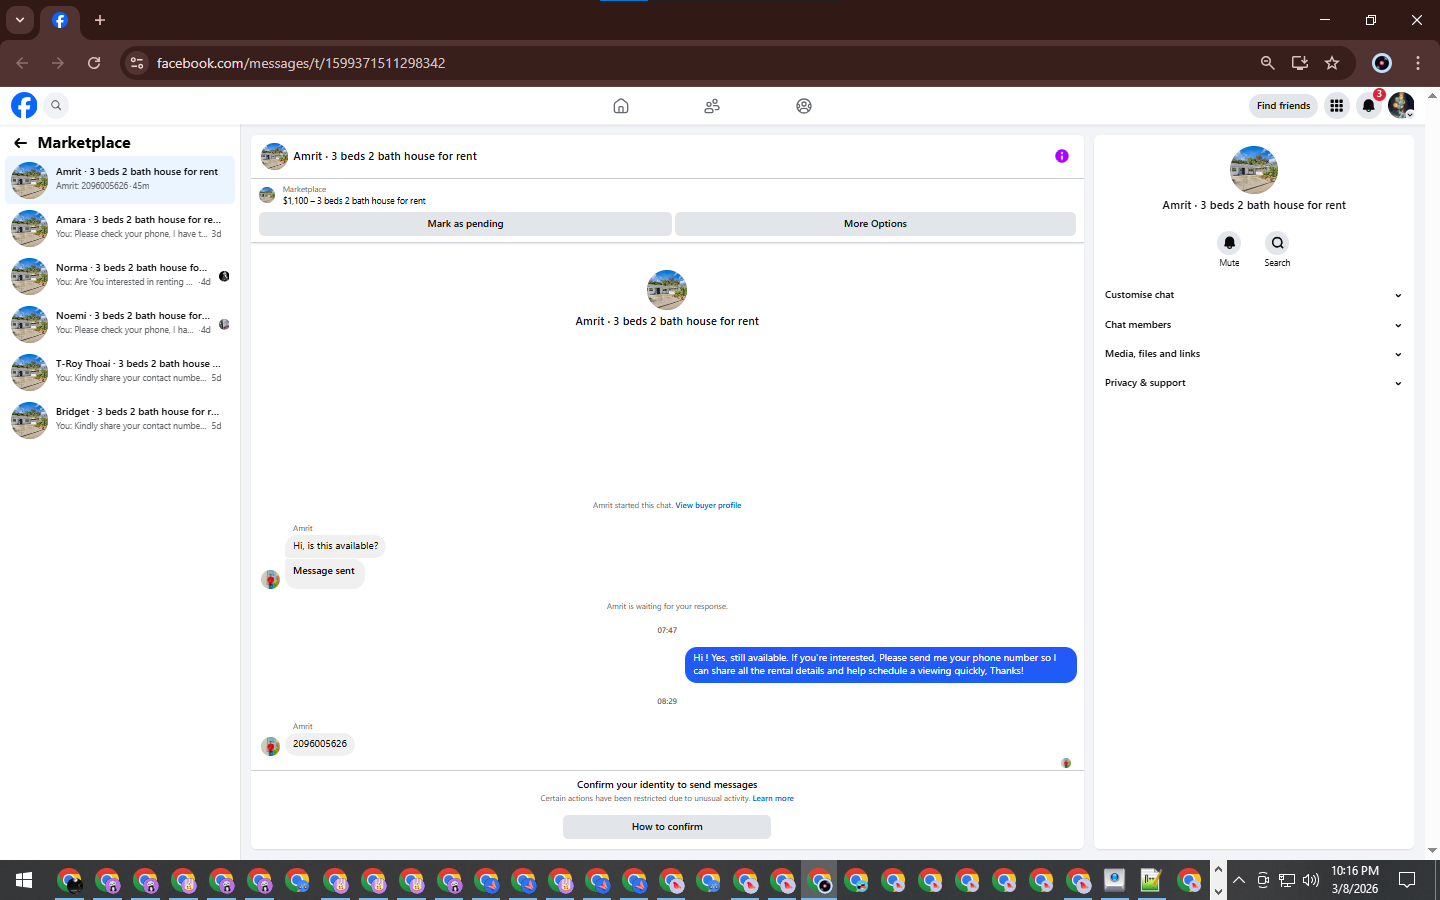Open the Amrit conversation in the chat list
1440x900 pixels.
tap(120, 180)
